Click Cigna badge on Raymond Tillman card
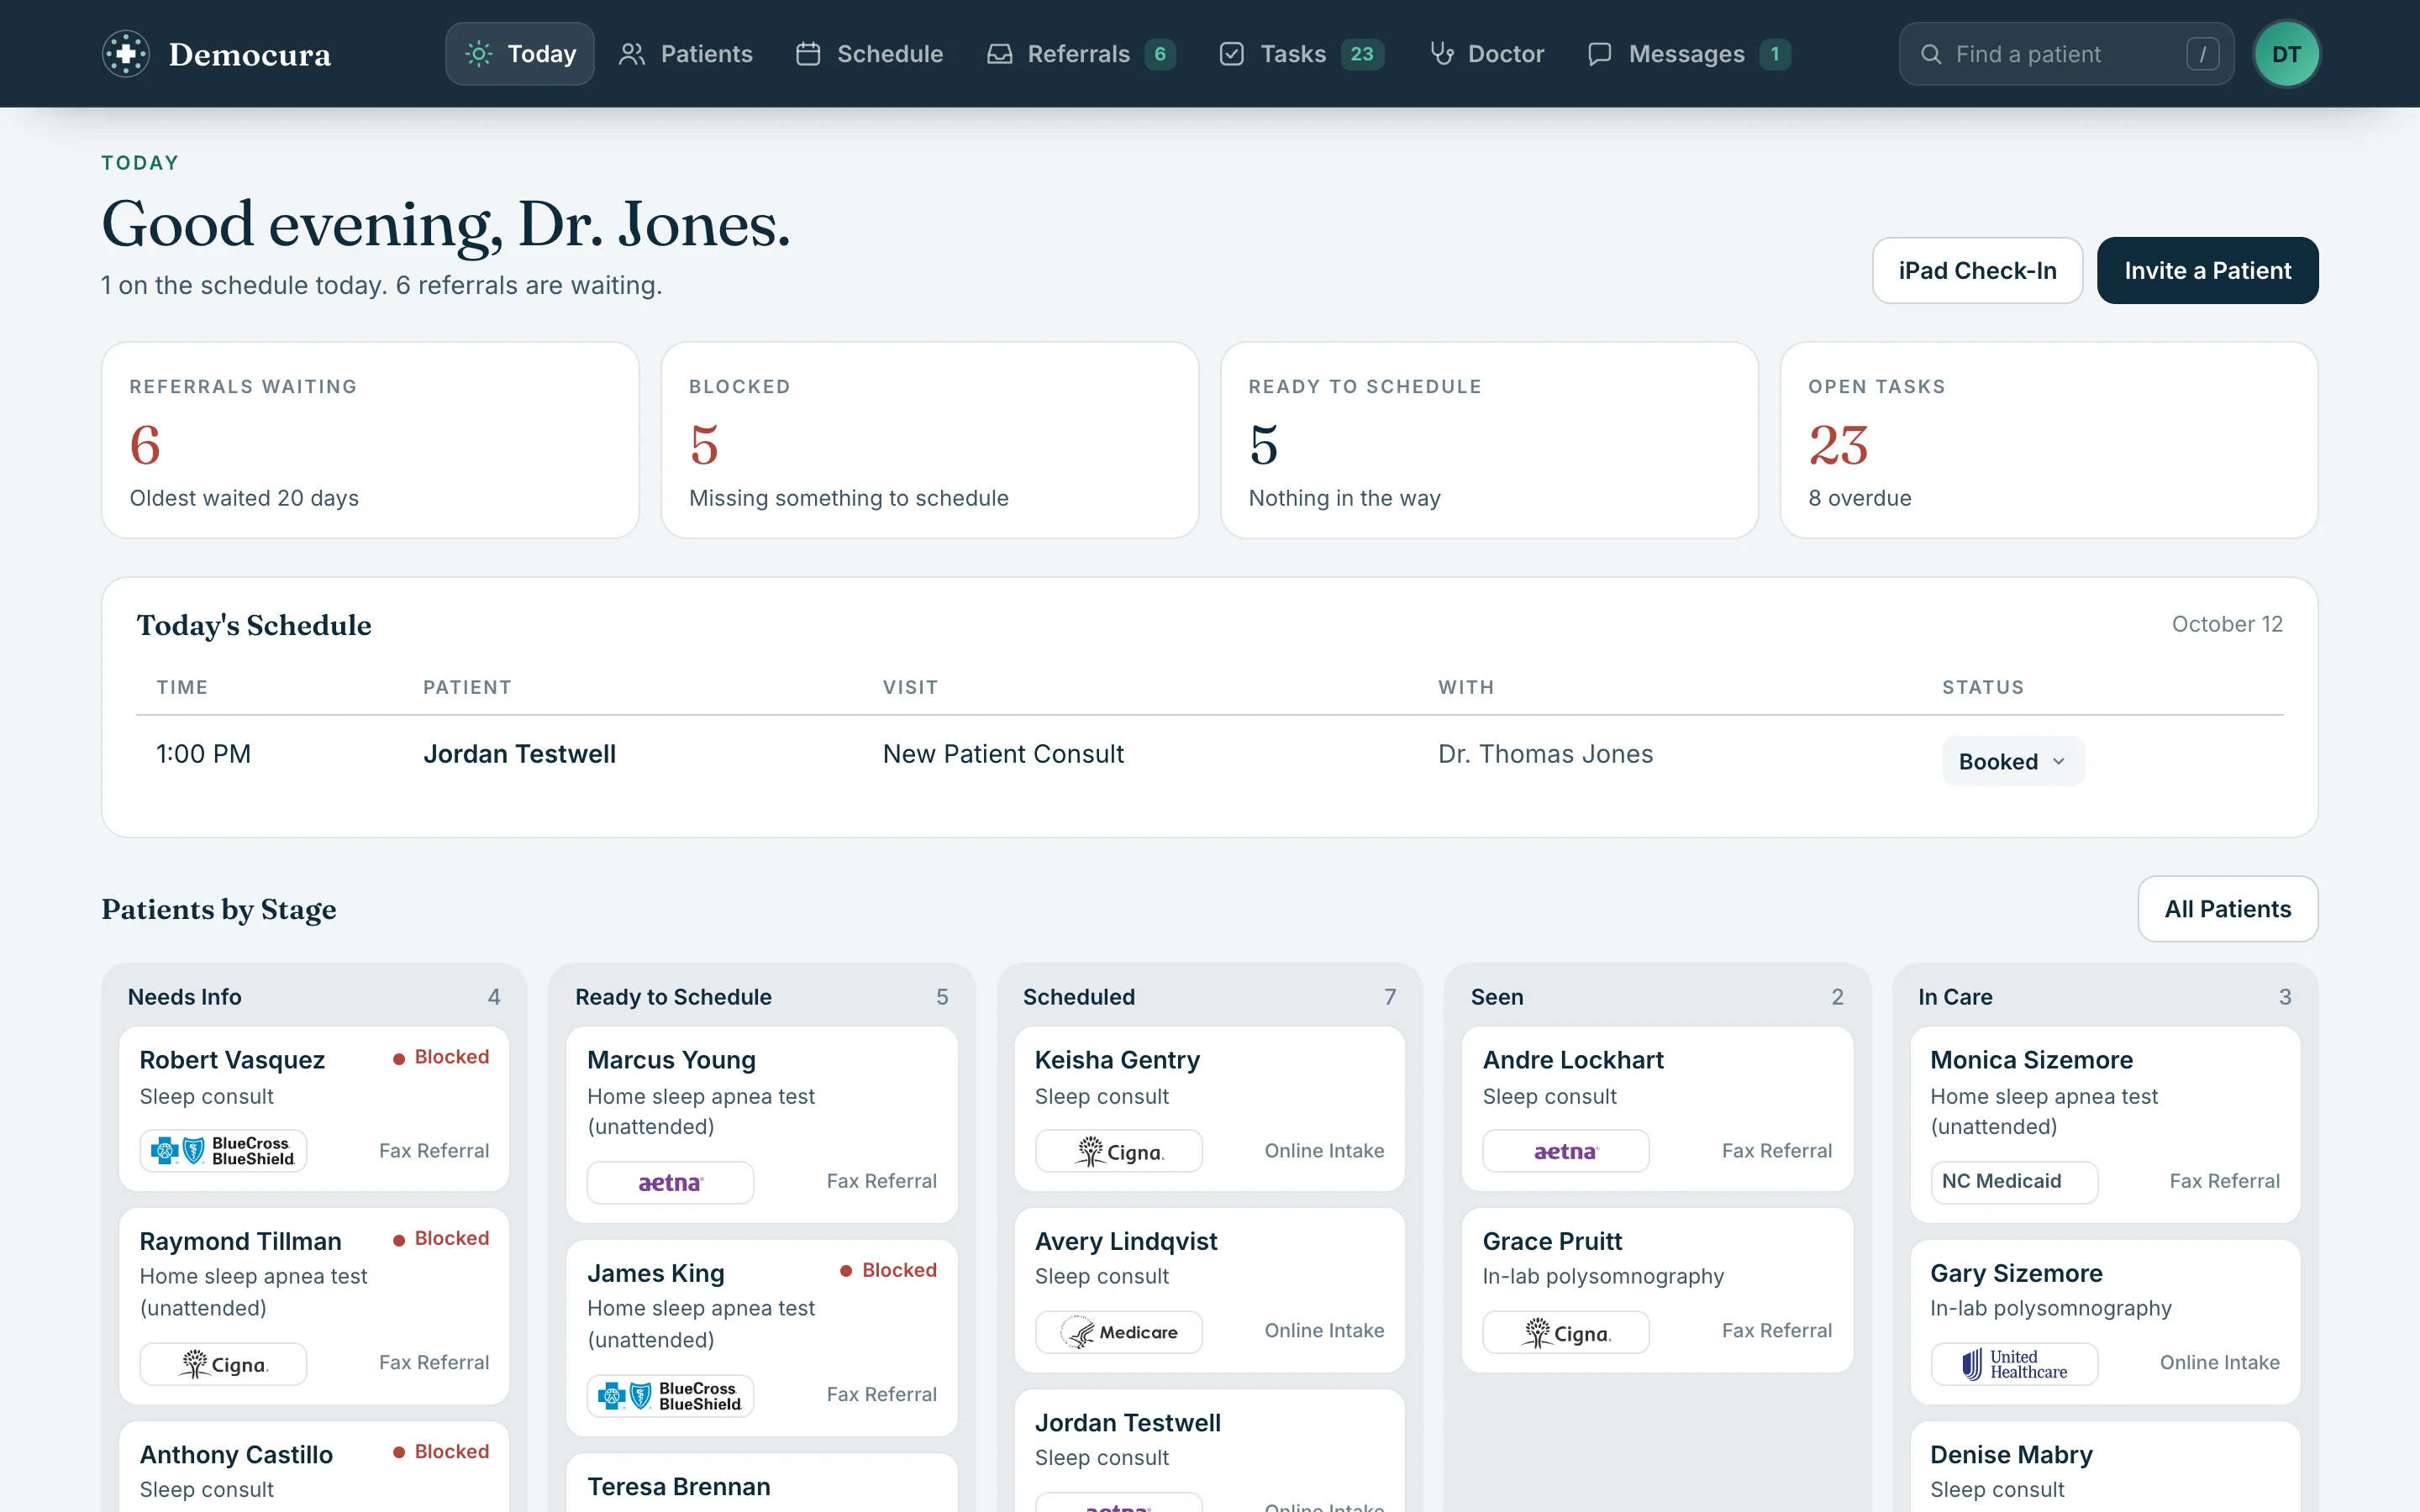This screenshot has height=1512, width=2420. coord(223,1364)
